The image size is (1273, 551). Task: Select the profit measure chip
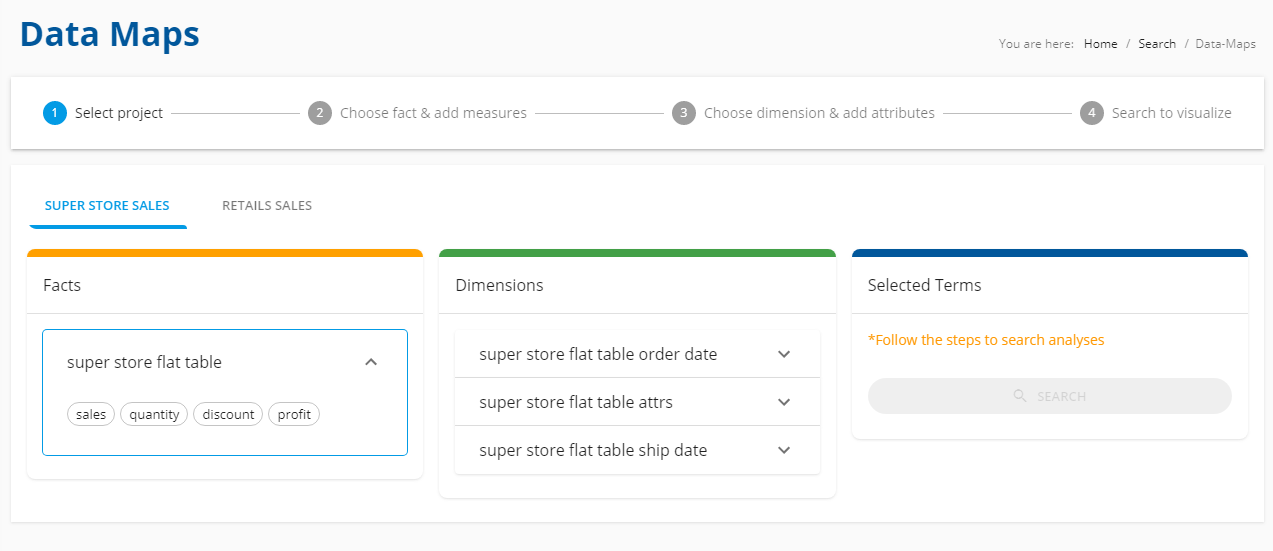pos(294,414)
